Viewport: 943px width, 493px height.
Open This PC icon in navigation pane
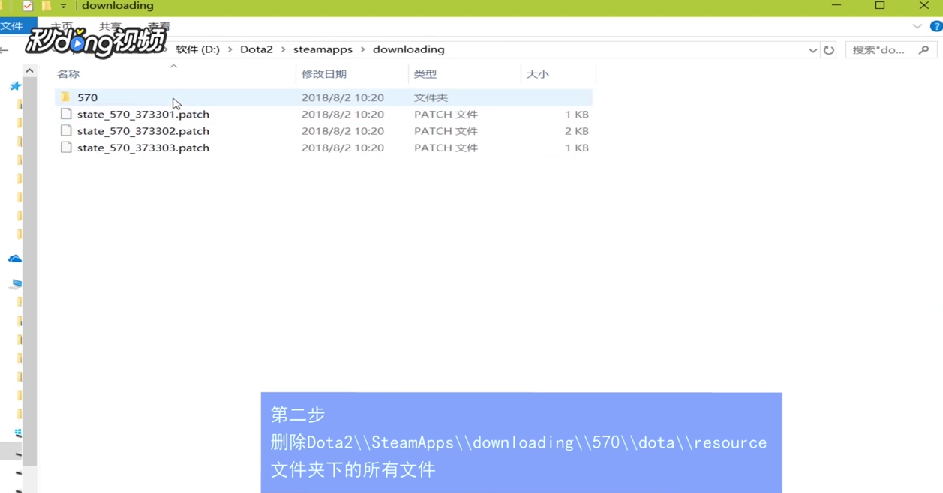click(16, 284)
